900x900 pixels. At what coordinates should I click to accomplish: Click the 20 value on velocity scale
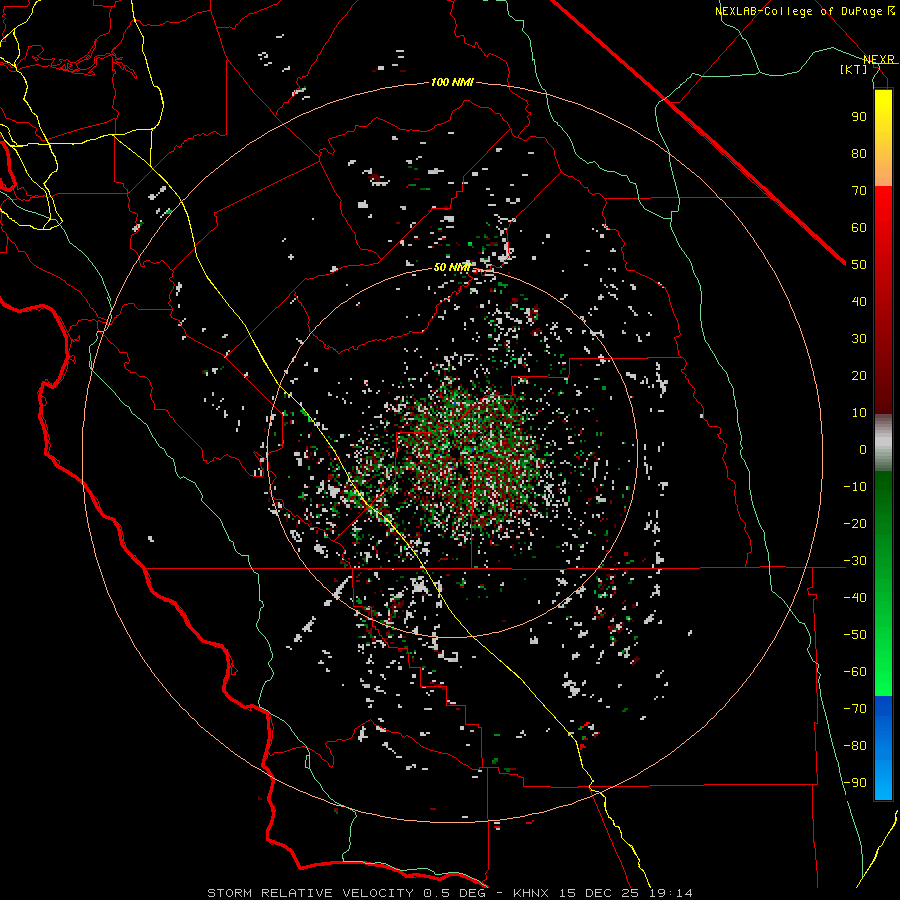859,375
